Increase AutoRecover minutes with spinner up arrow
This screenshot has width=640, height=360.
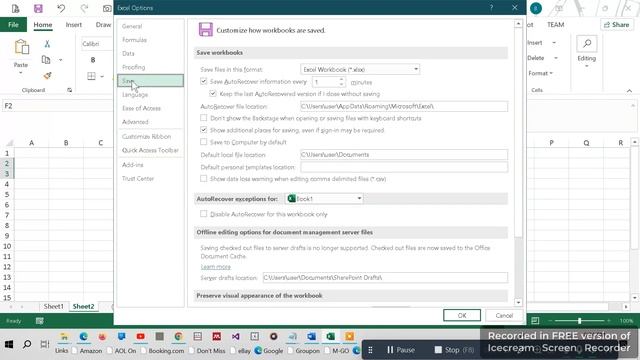tap(341, 80)
